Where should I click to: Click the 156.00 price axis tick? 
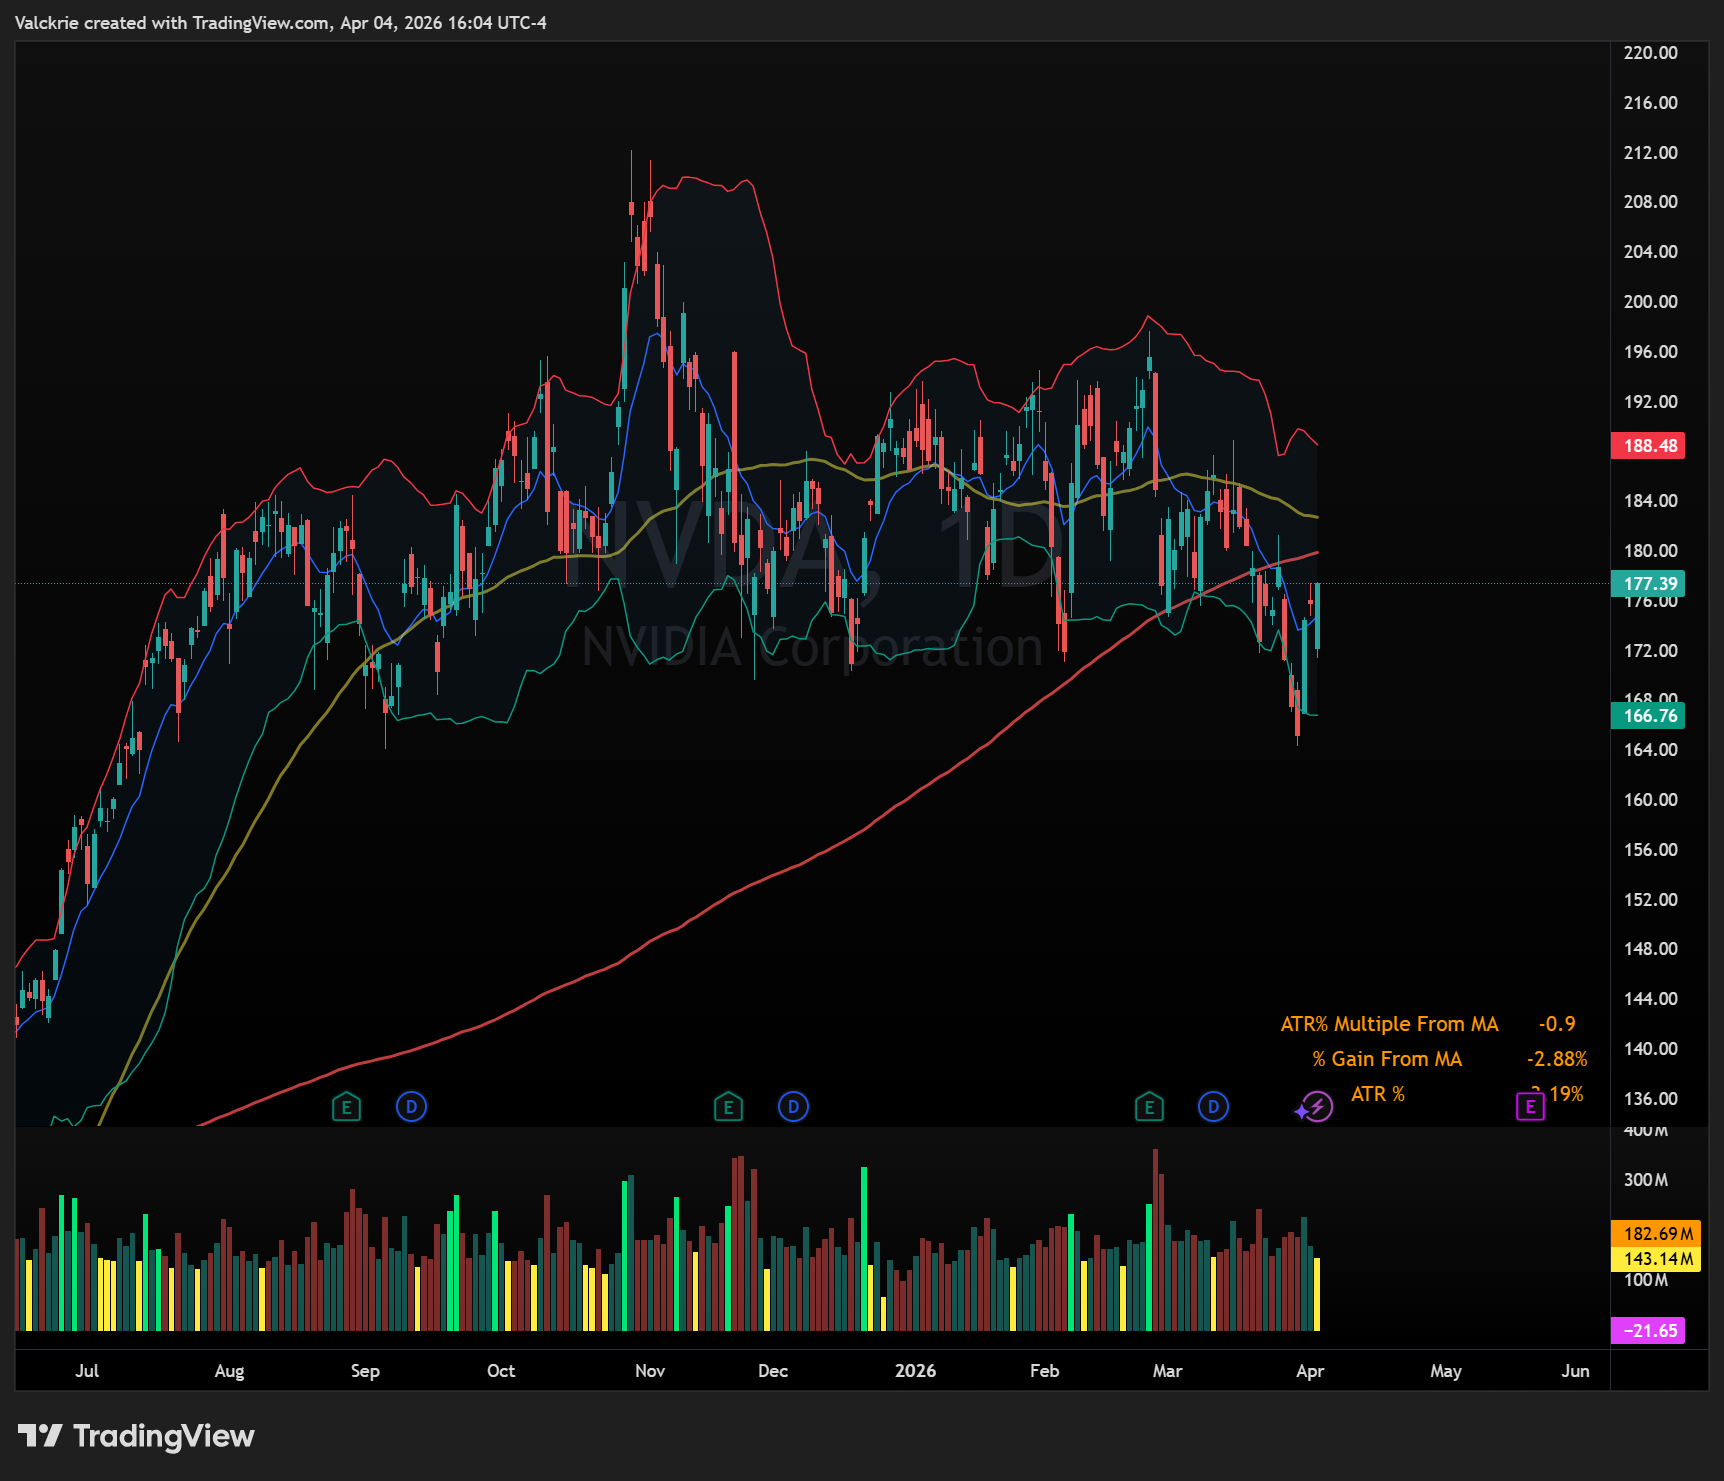[1650, 850]
